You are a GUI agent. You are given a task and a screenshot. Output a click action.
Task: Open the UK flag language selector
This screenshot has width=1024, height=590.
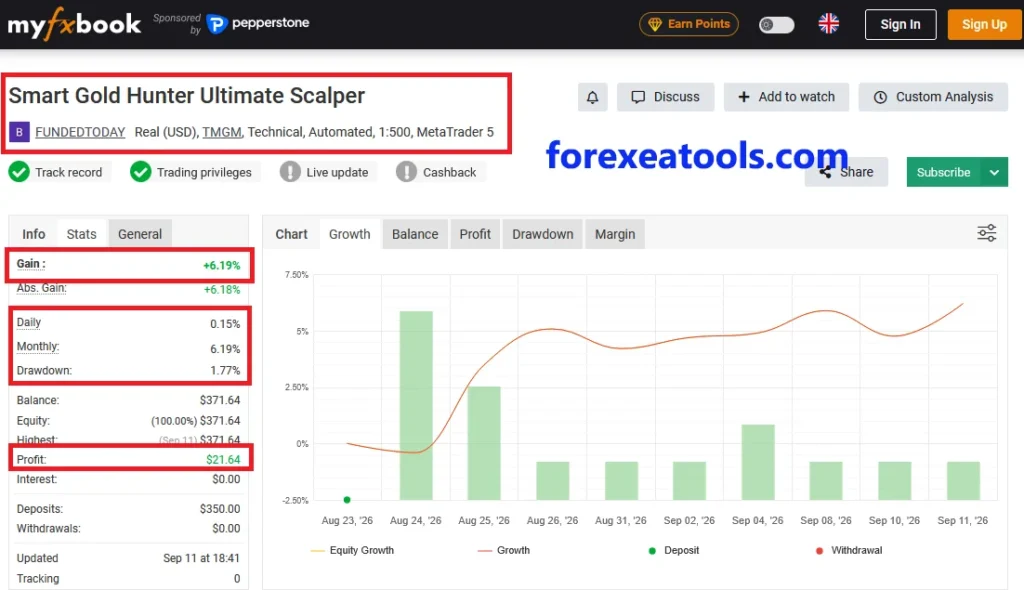click(x=829, y=24)
